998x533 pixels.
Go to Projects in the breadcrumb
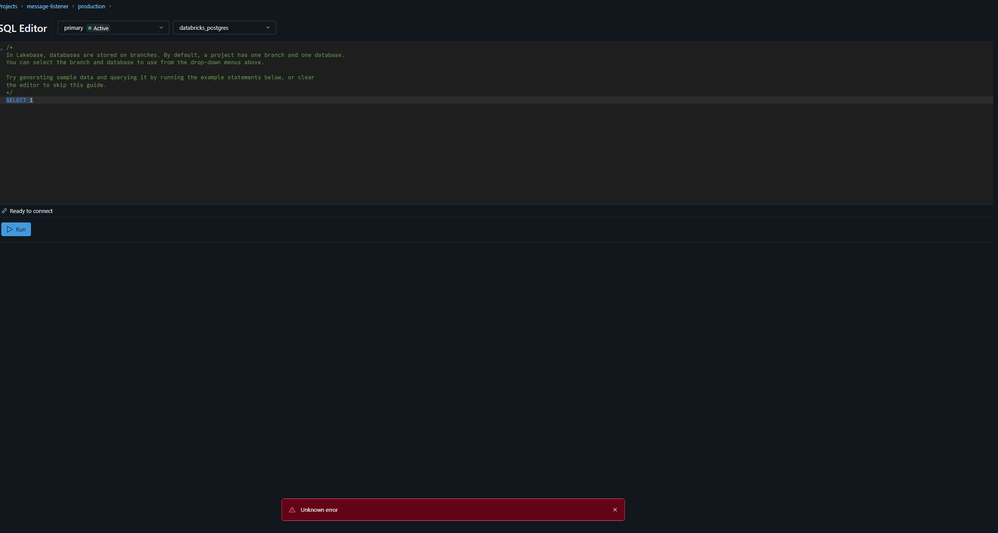click(x=8, y=6)
